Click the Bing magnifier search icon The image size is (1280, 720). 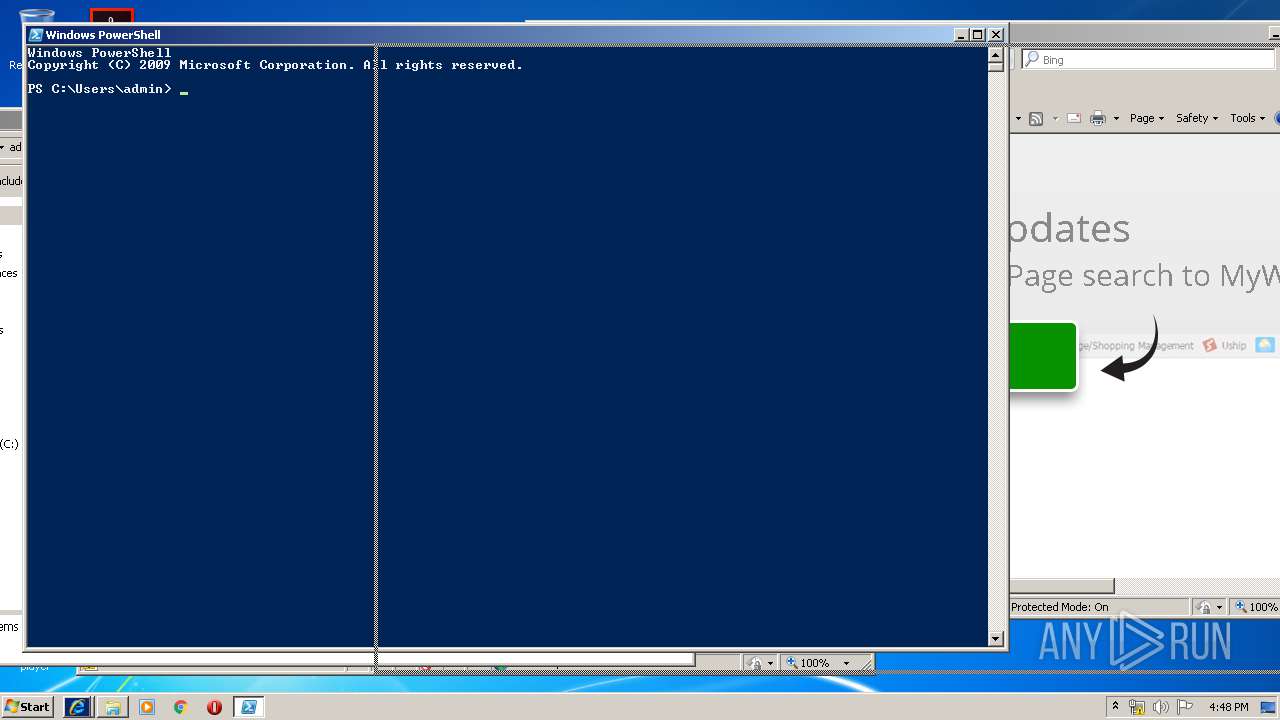(1032, 60)
